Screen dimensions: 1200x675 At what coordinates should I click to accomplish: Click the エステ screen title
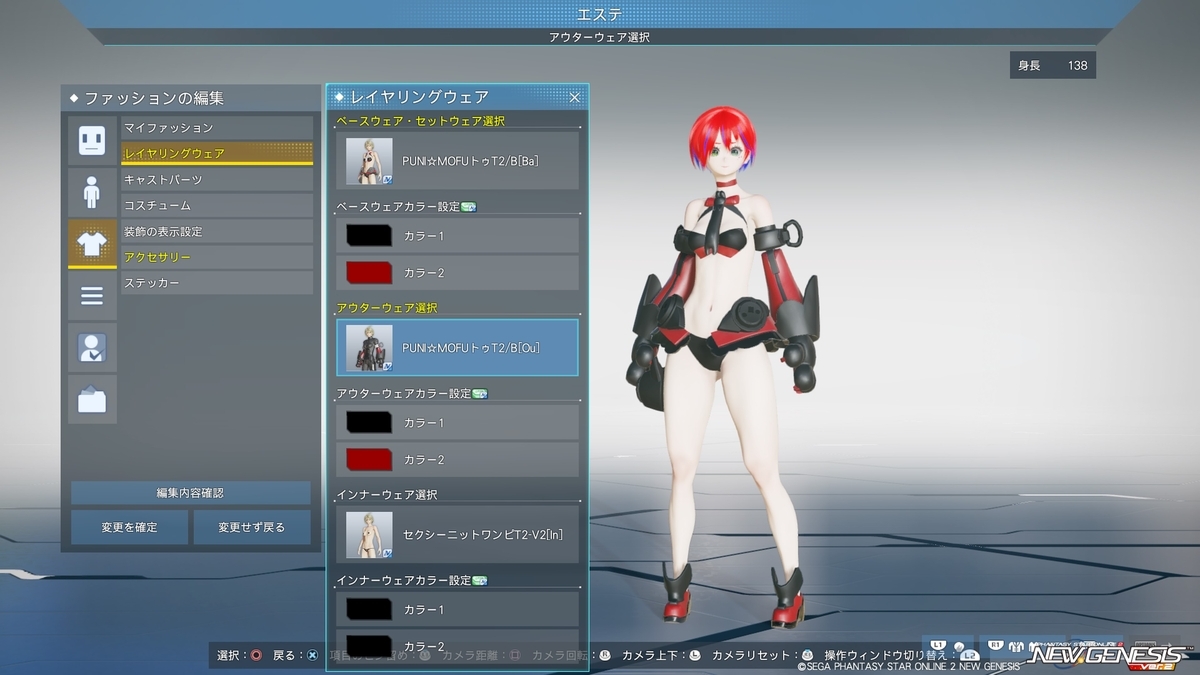click(x=600, y=14)
